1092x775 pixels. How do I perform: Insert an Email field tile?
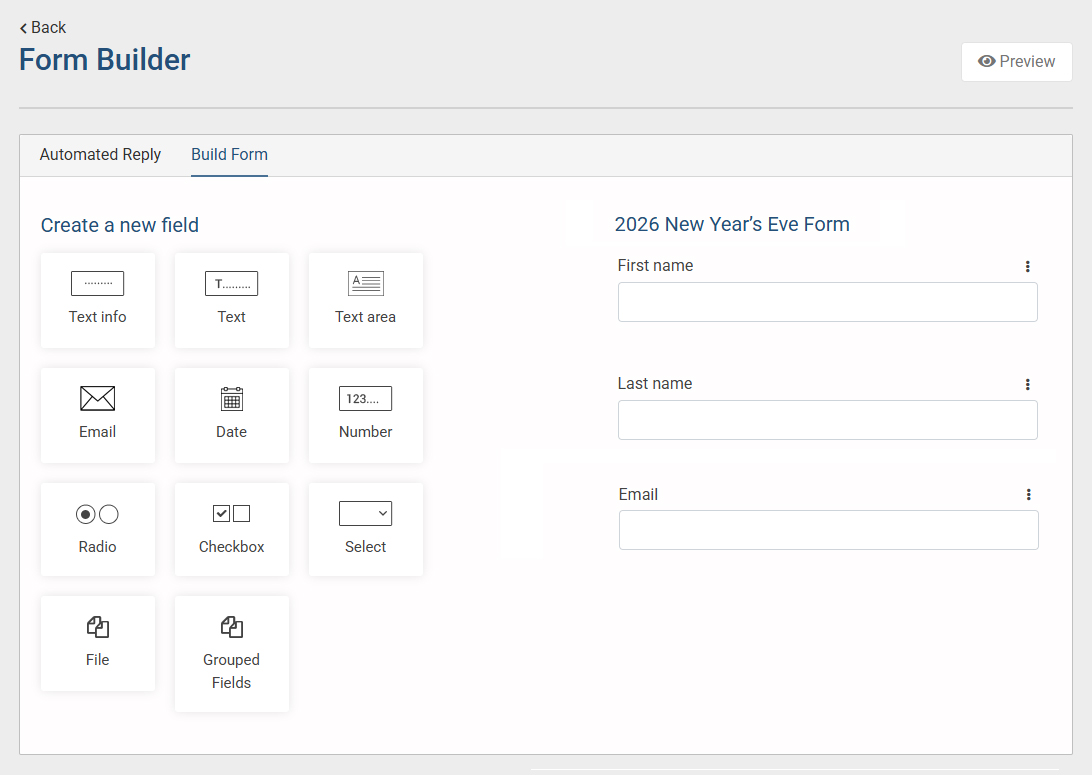[x=98, y=415]
